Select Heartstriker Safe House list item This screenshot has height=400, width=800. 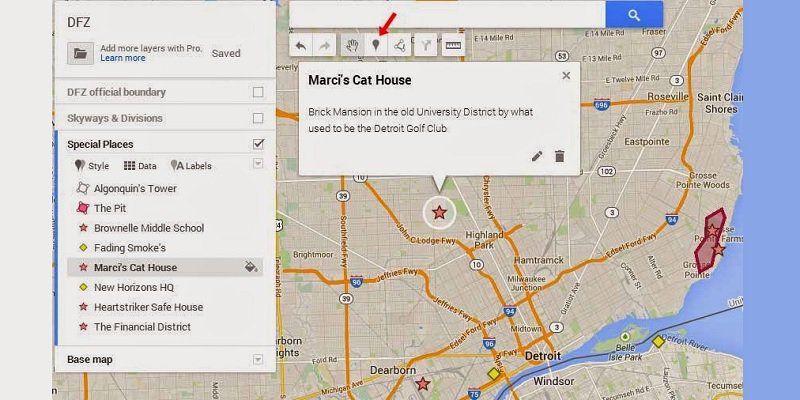pos(148,307)
